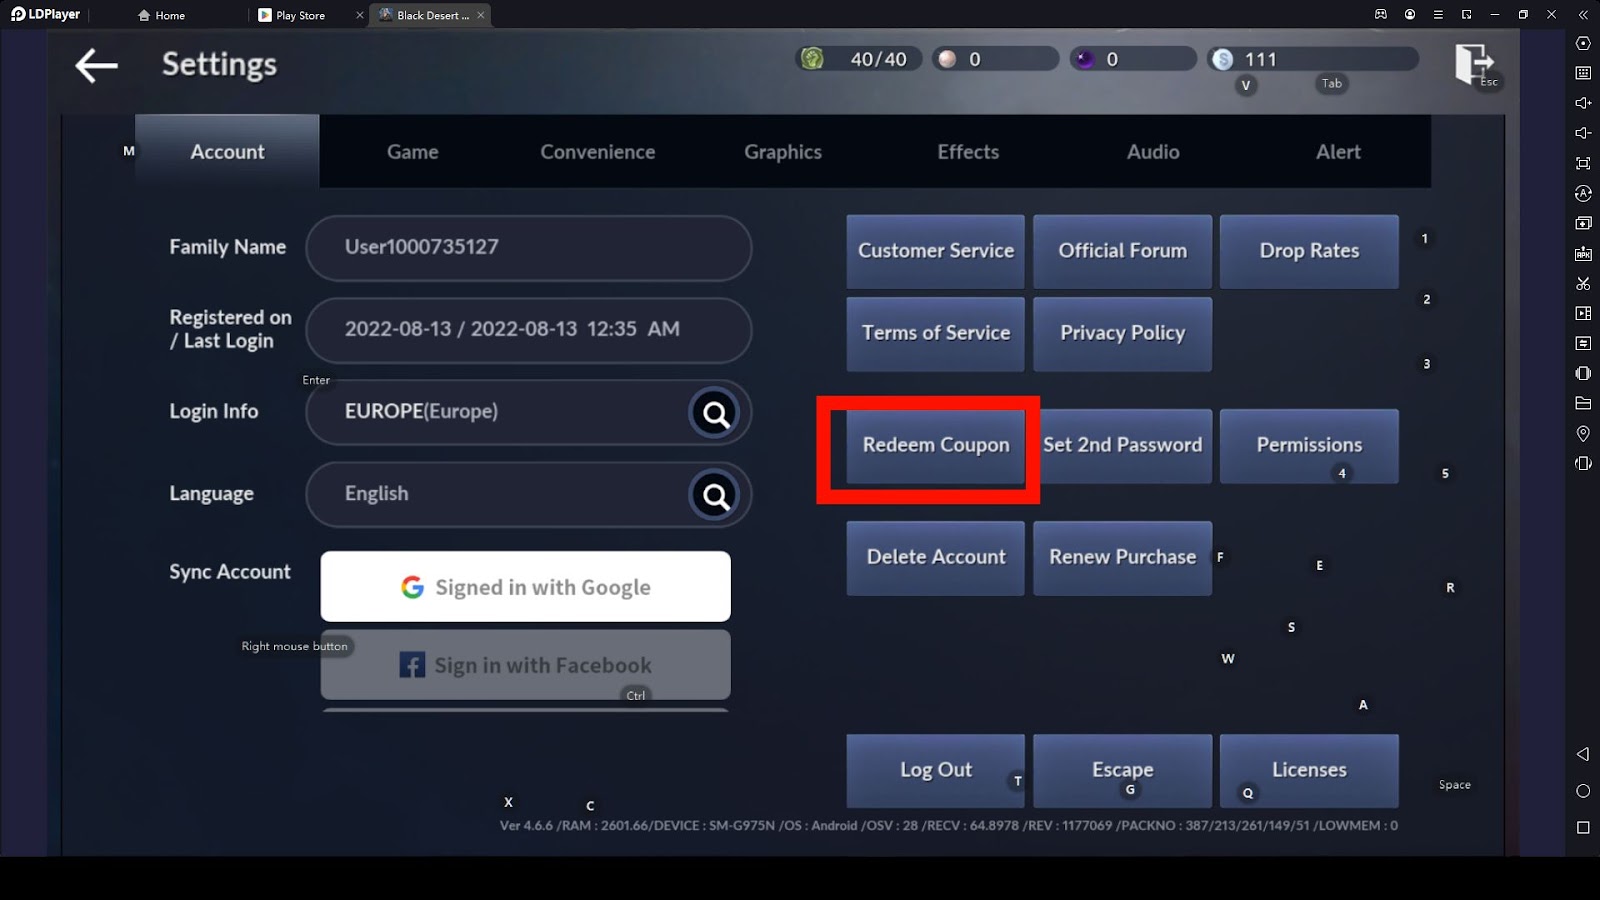Choose Set 2nd Password
Image resolution: width=1600 pixels, height=900 pixels.
pos(1123,446)
